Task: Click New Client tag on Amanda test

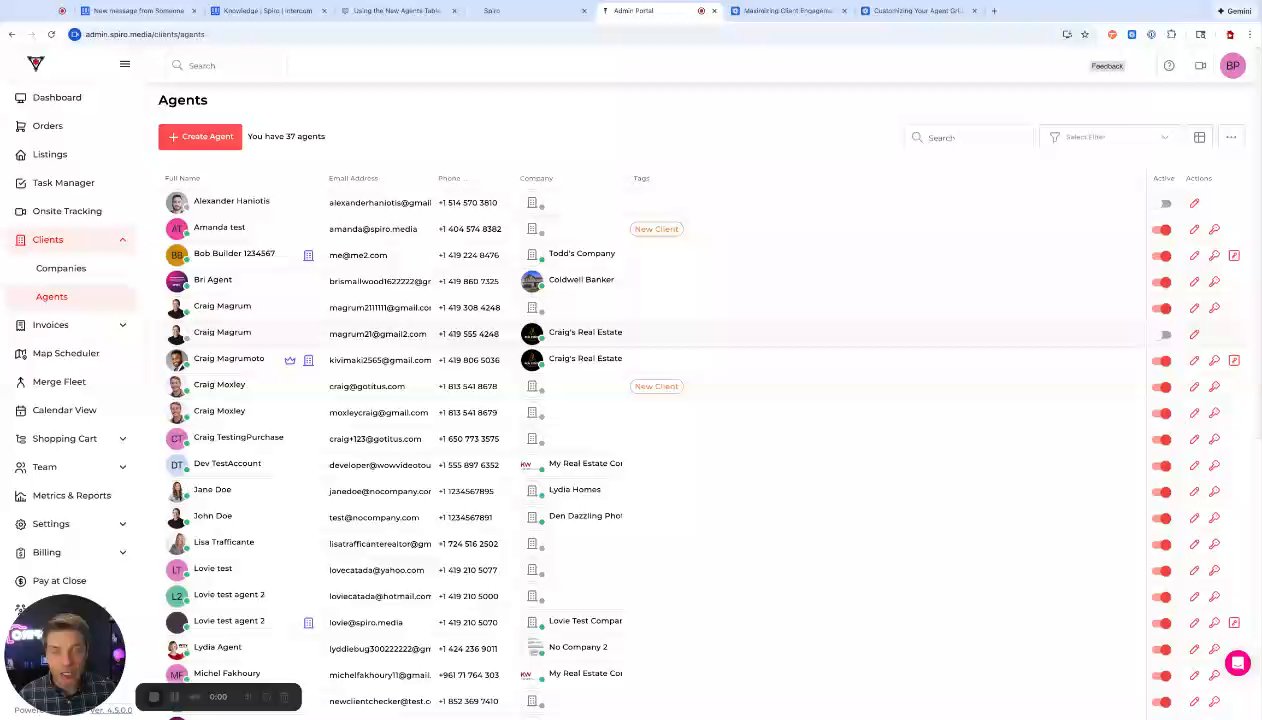Action: (656, 229)
